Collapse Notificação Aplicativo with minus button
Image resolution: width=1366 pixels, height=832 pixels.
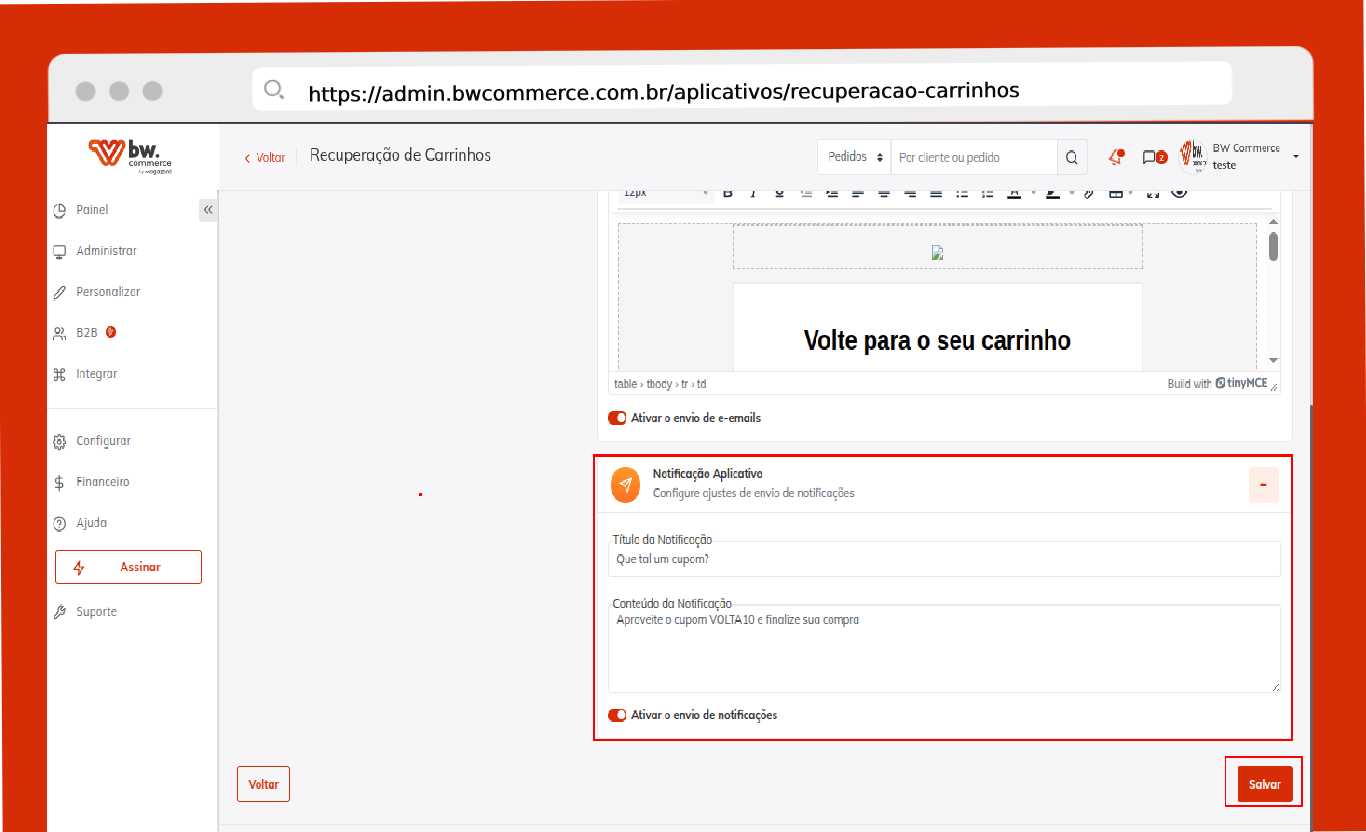pos(1264,485)
